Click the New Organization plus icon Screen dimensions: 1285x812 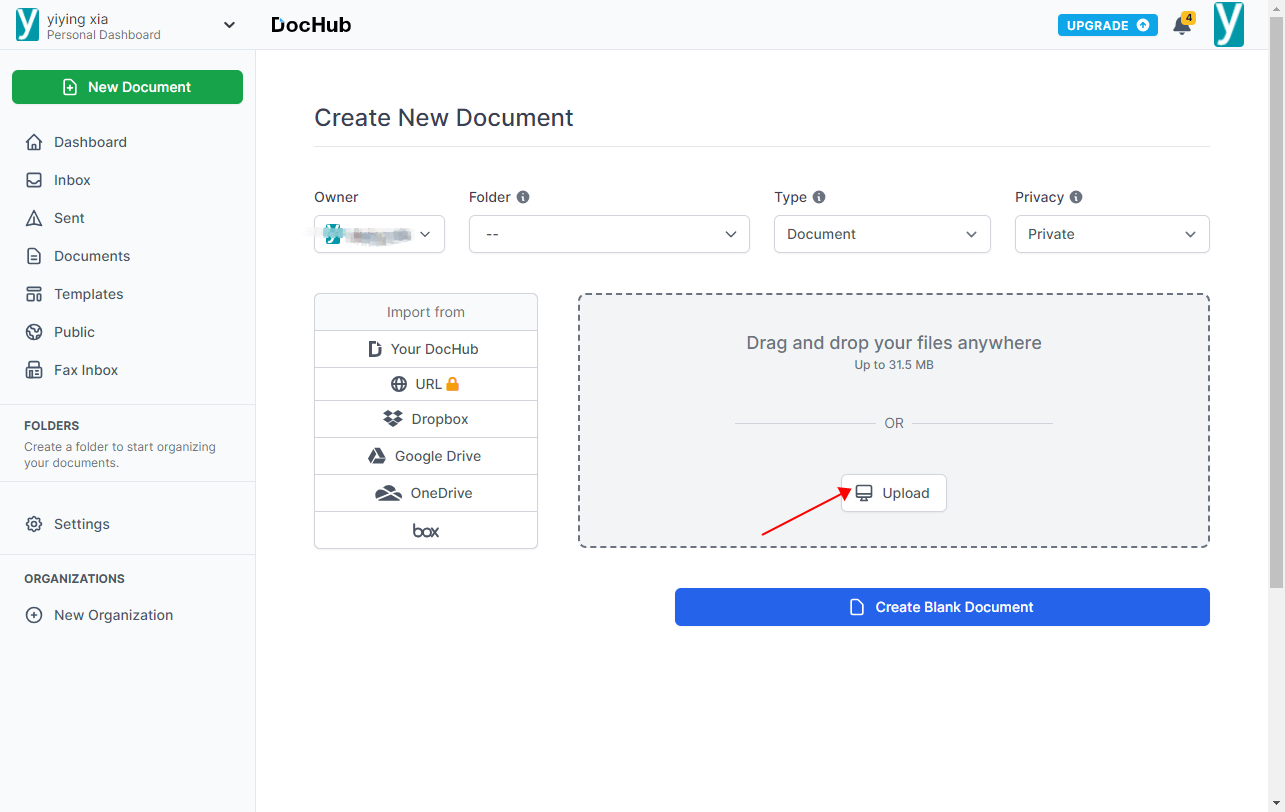(x=34, y=615)
